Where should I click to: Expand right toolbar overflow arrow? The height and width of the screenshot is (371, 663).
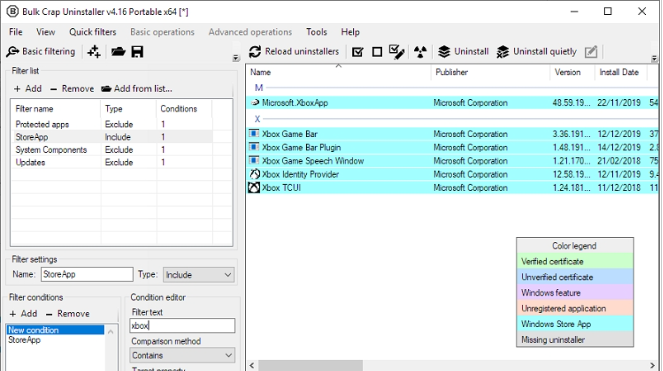654,58
